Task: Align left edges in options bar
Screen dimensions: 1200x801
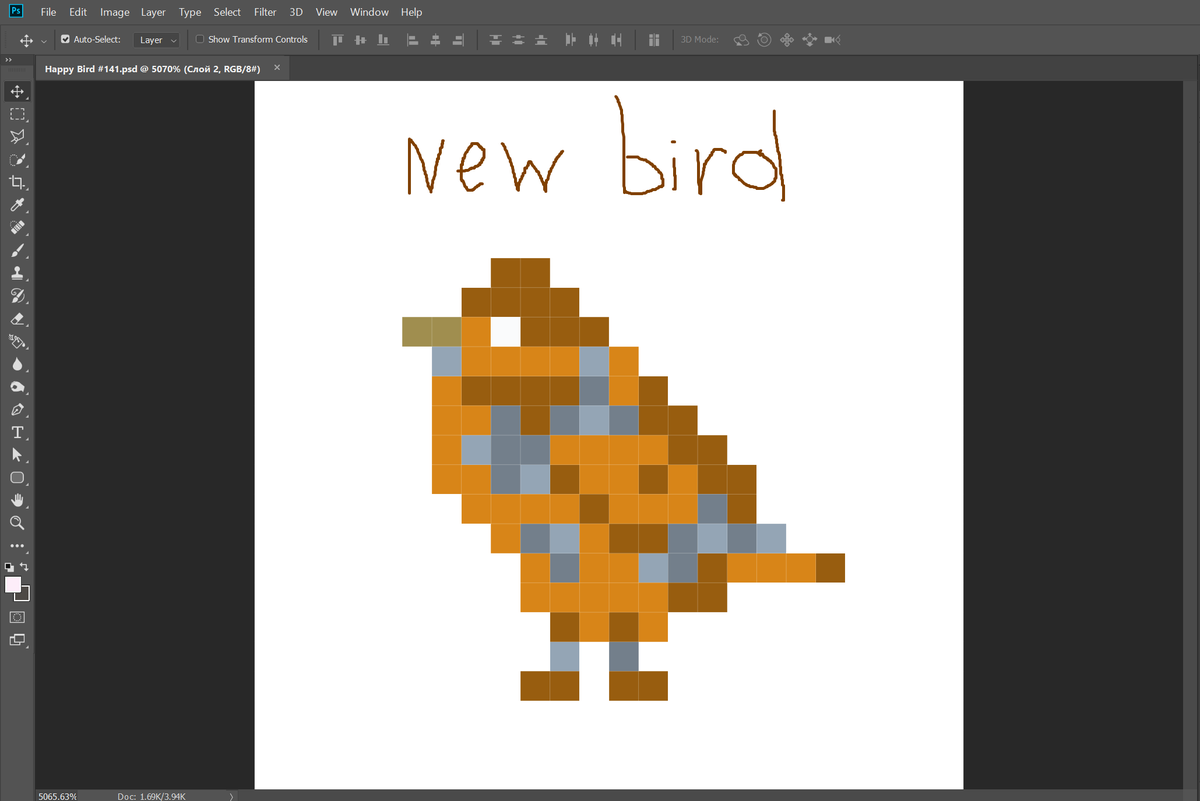Action: [413, 40]
